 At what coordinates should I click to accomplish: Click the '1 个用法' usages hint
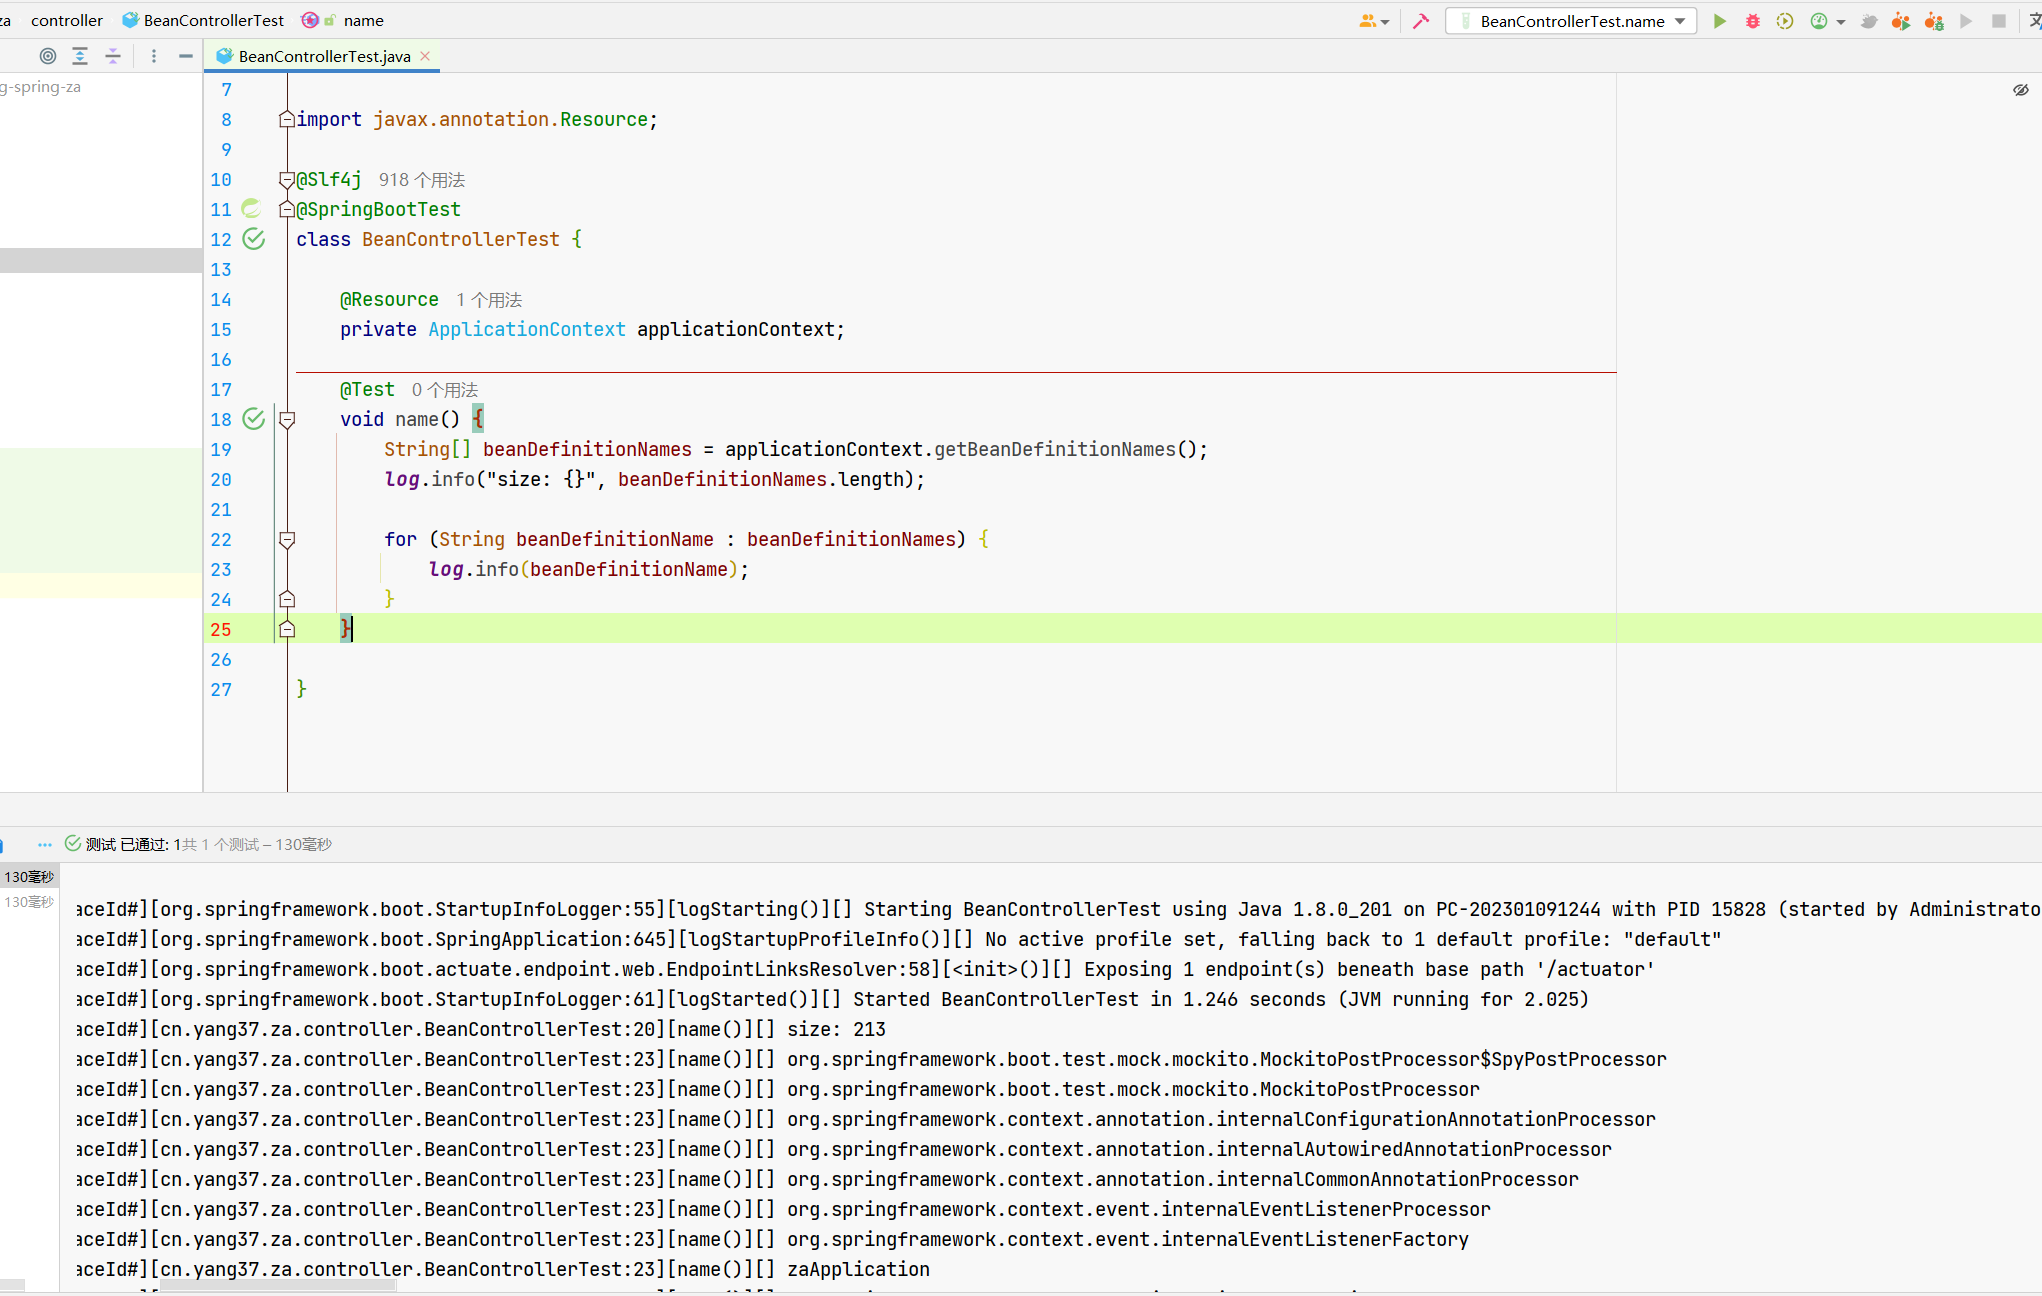[489, 300]
